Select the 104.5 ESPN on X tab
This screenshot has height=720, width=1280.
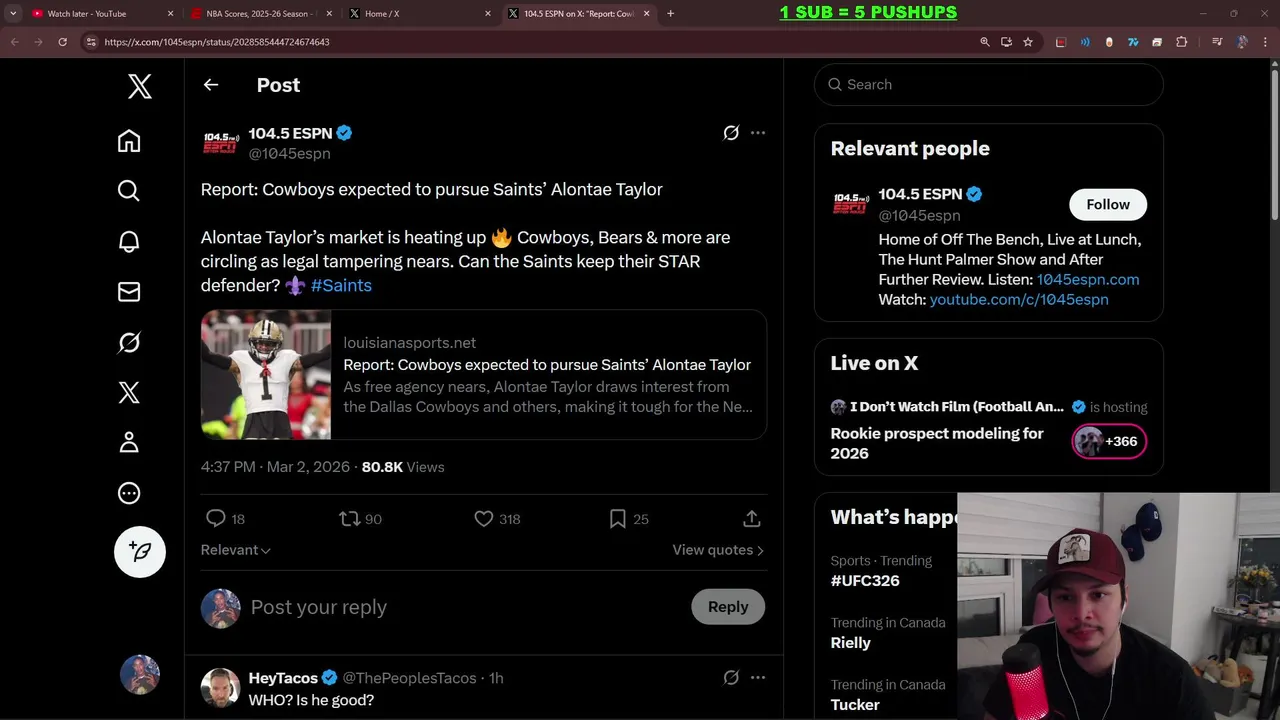578,14
